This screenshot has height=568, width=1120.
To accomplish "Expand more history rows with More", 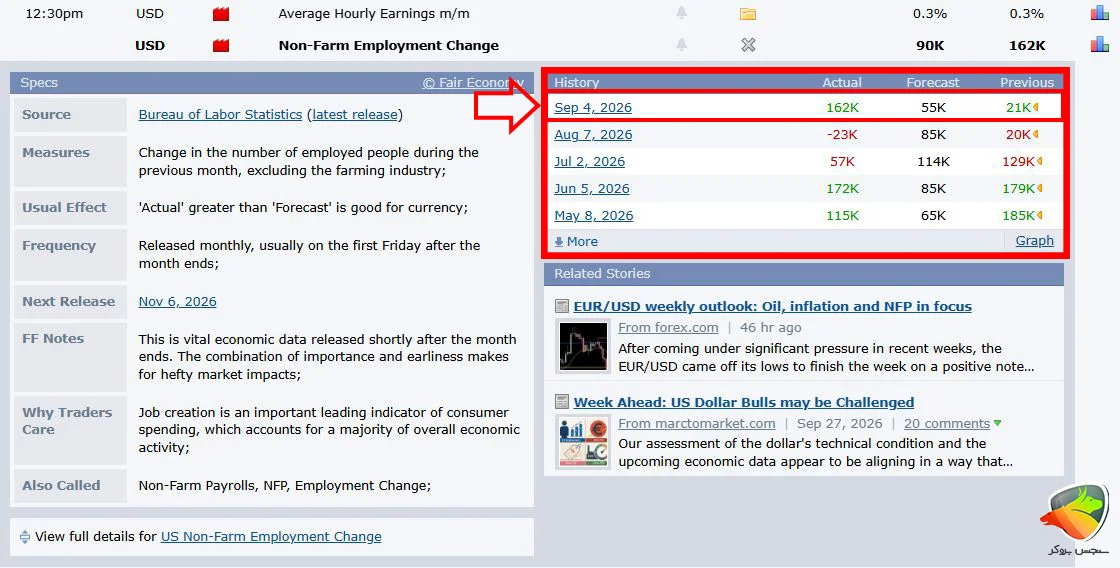I will [576, 241].
